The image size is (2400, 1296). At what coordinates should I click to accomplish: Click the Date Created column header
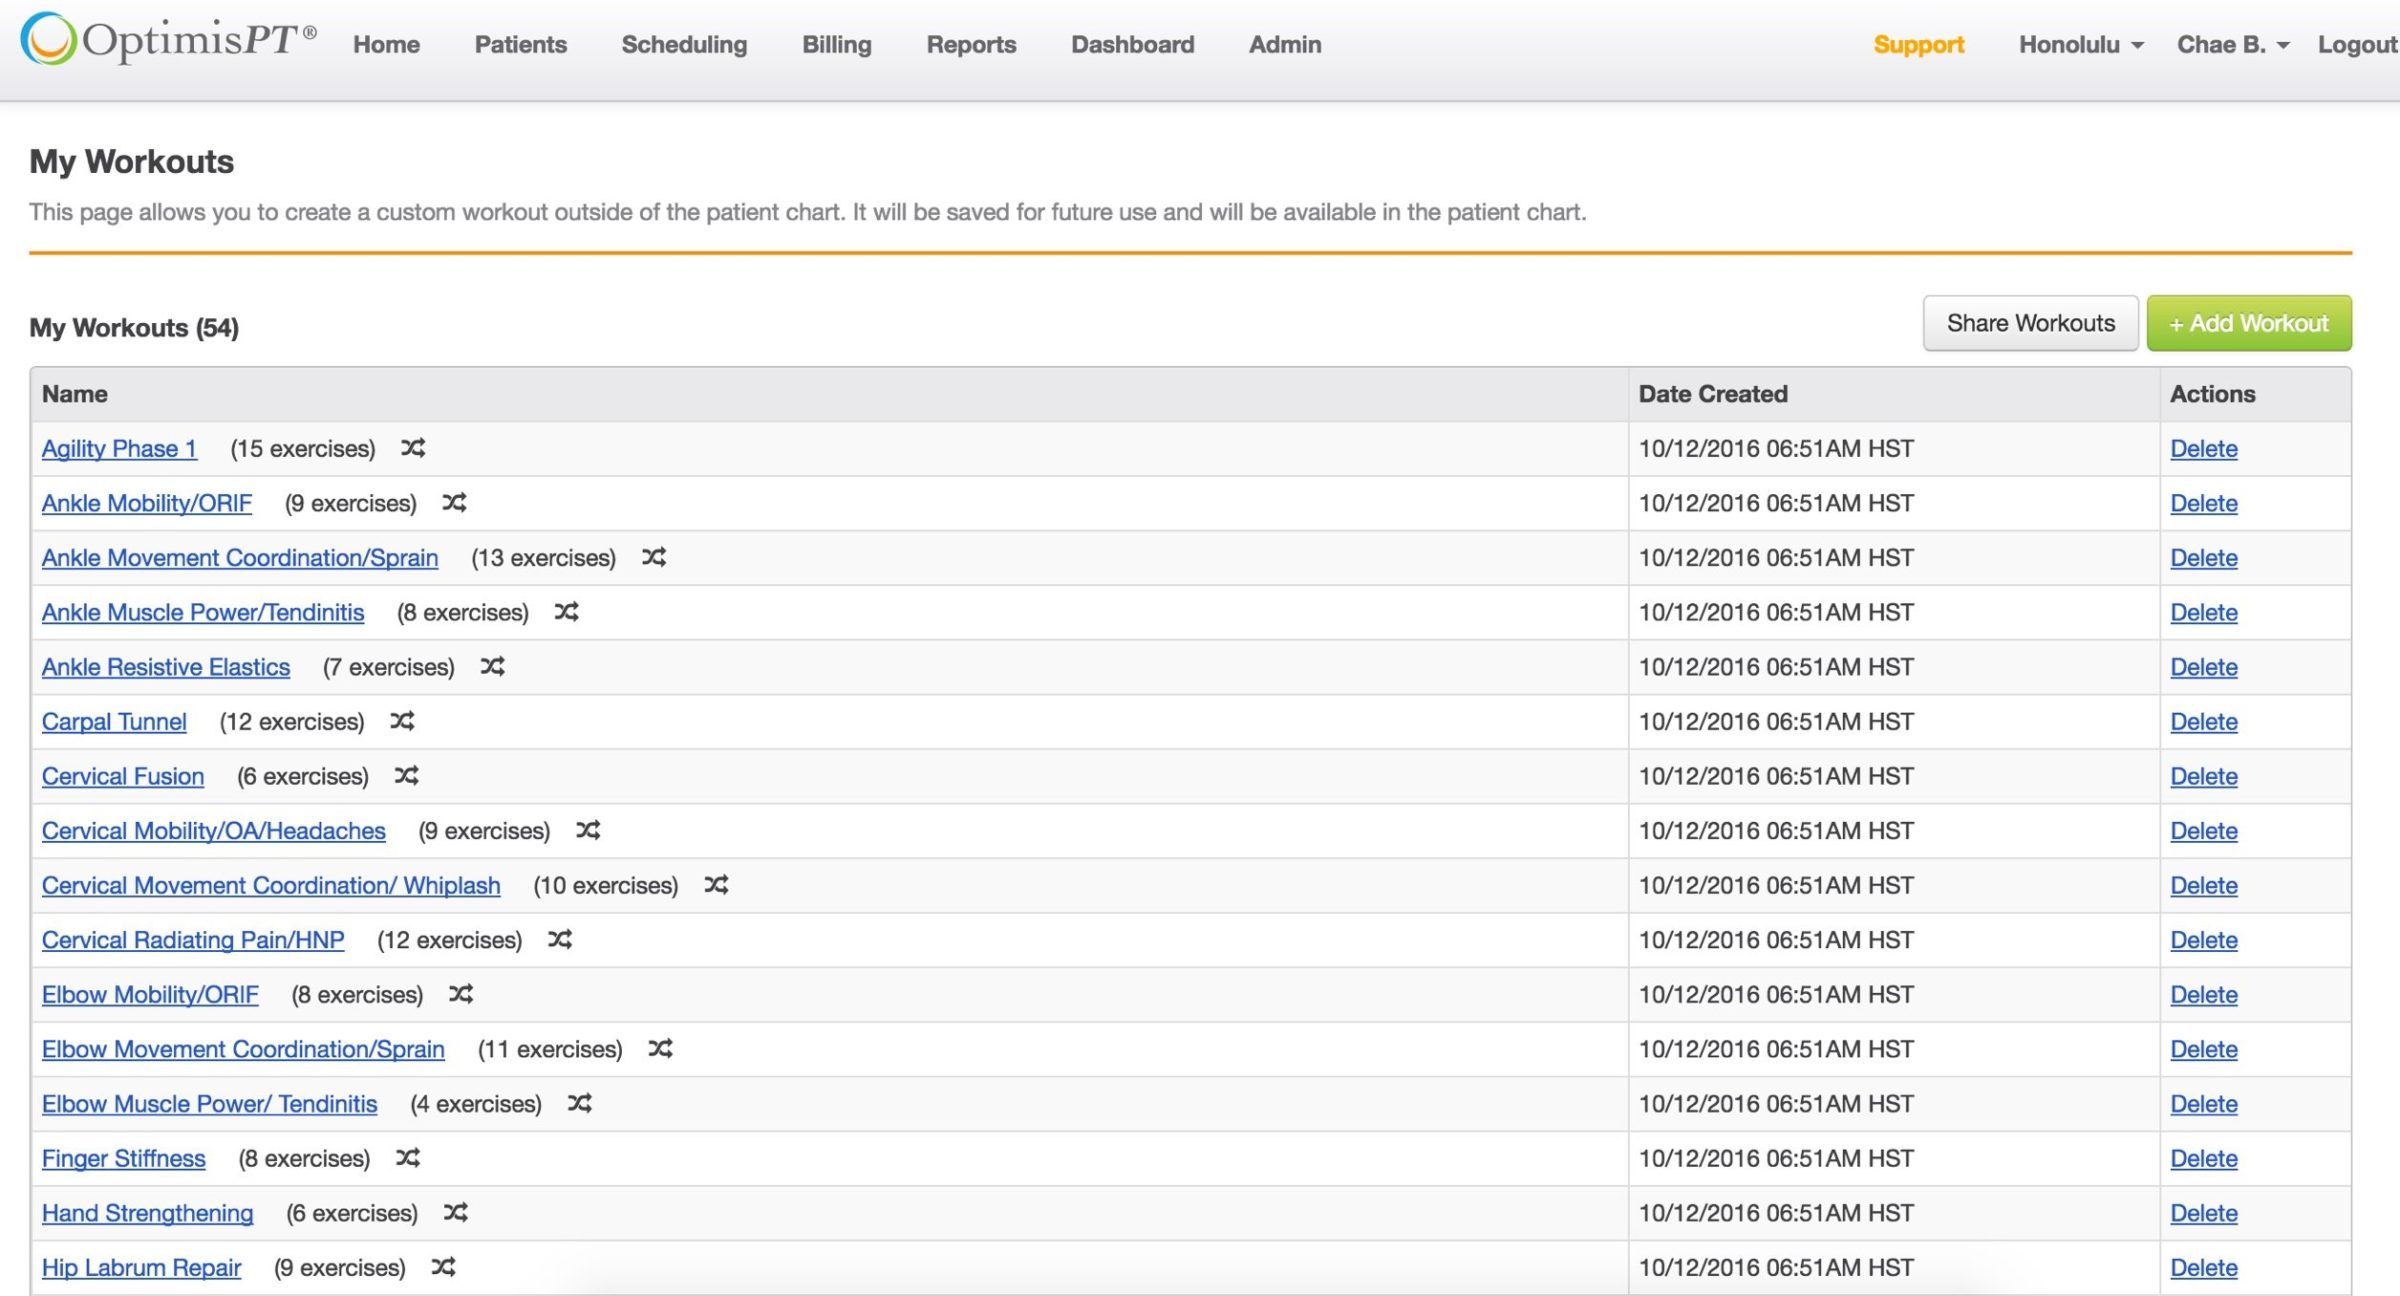(x=1712, y=394)
